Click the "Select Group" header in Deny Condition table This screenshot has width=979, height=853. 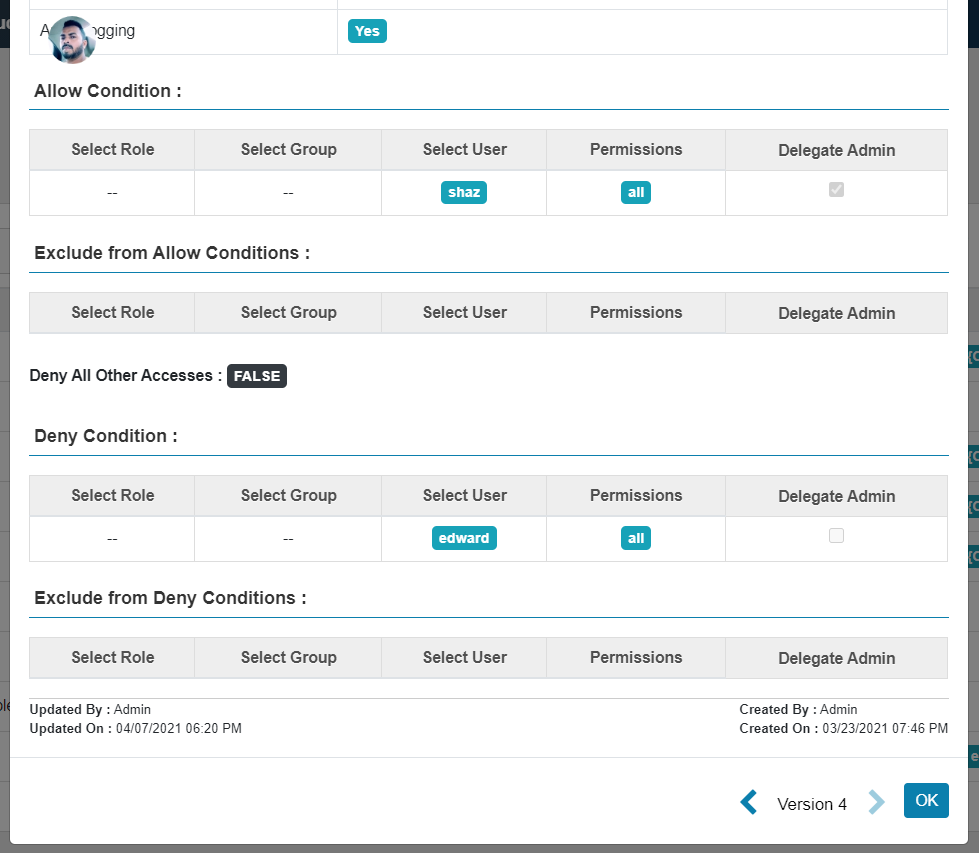click(x=287, y=495)
